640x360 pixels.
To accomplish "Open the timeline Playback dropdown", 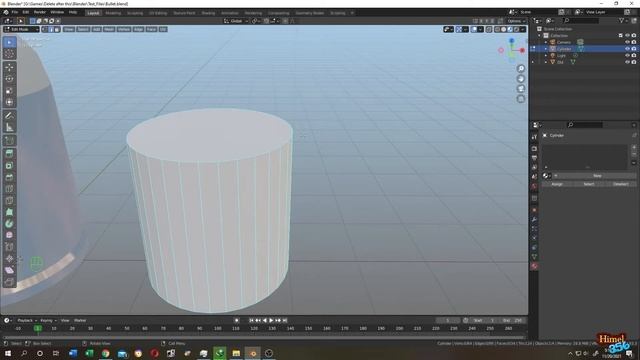I will 27,320.
